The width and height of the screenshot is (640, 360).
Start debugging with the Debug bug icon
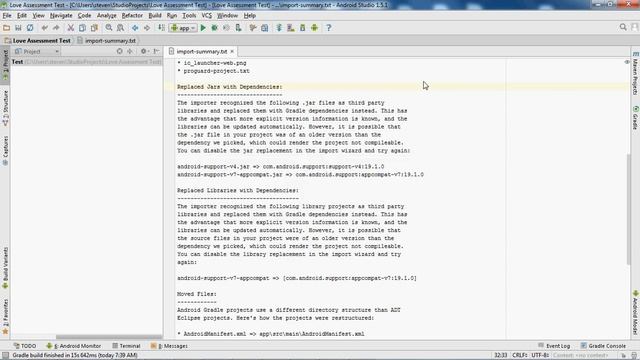[x=214, y=28]
